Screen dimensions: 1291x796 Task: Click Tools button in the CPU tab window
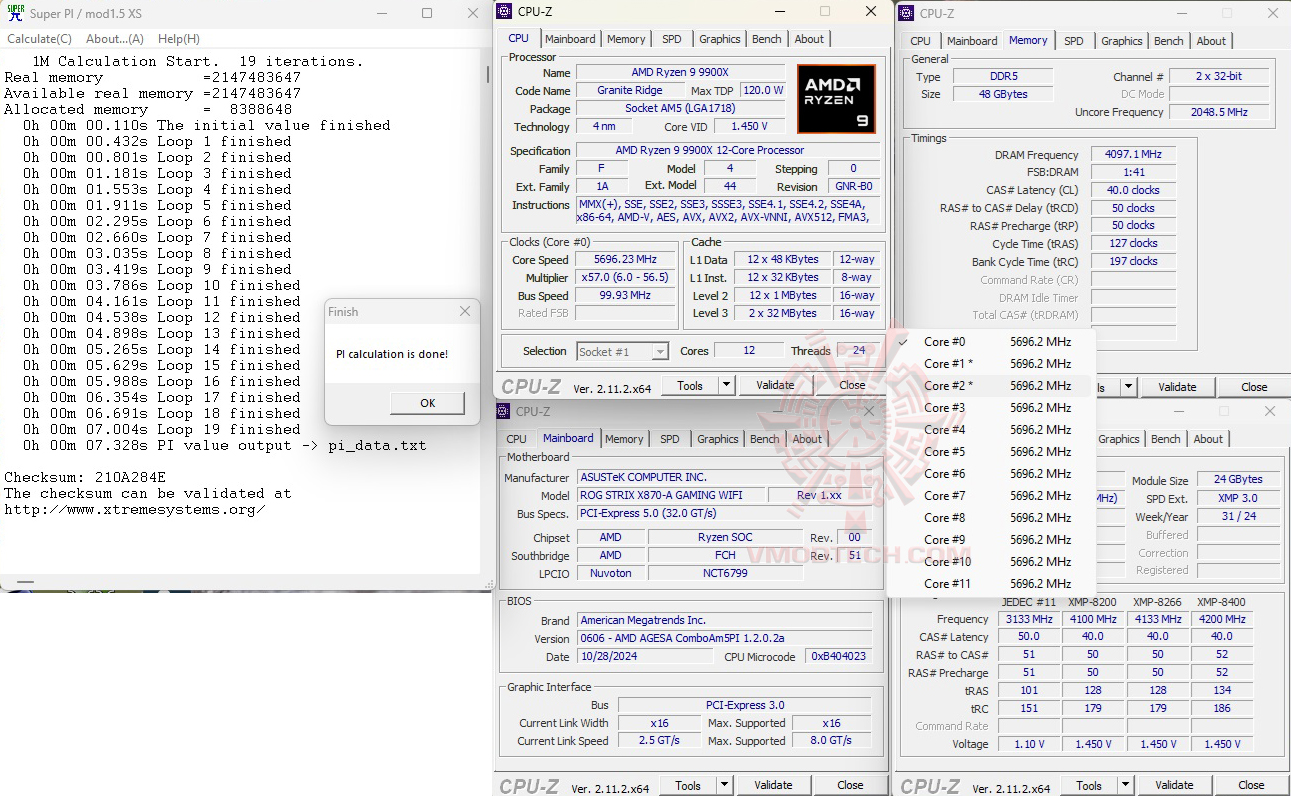pyautogui.click(x=690, y=385)
